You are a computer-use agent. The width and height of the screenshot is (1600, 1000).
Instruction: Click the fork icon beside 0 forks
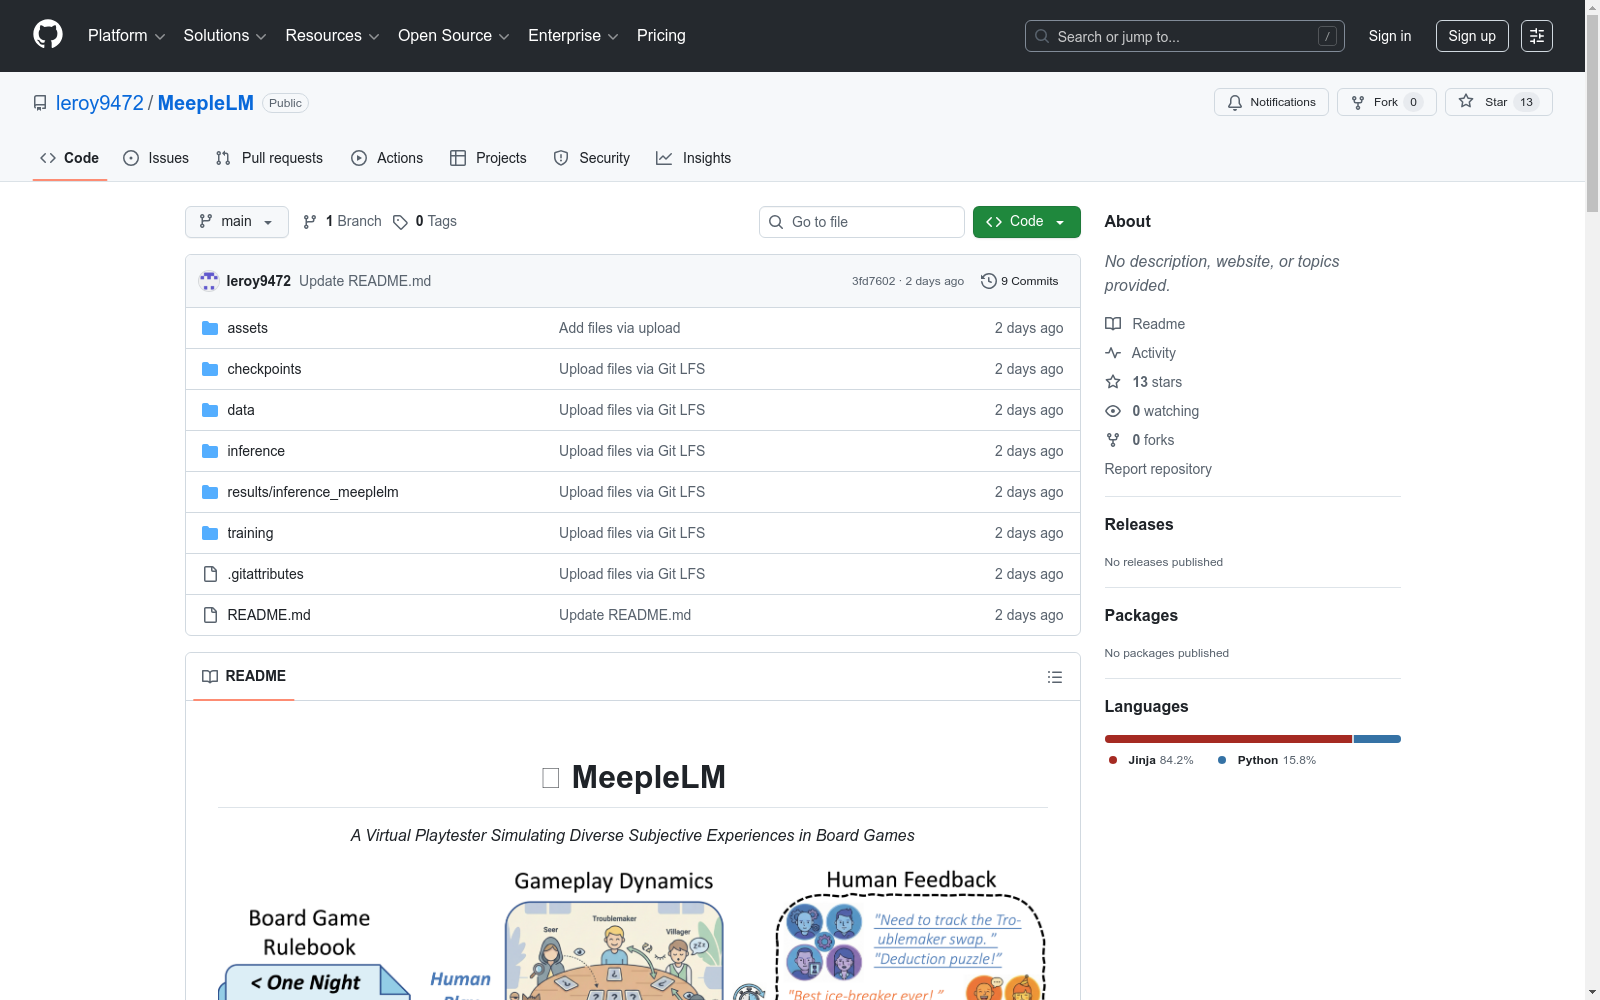(x=1113, y=440)
